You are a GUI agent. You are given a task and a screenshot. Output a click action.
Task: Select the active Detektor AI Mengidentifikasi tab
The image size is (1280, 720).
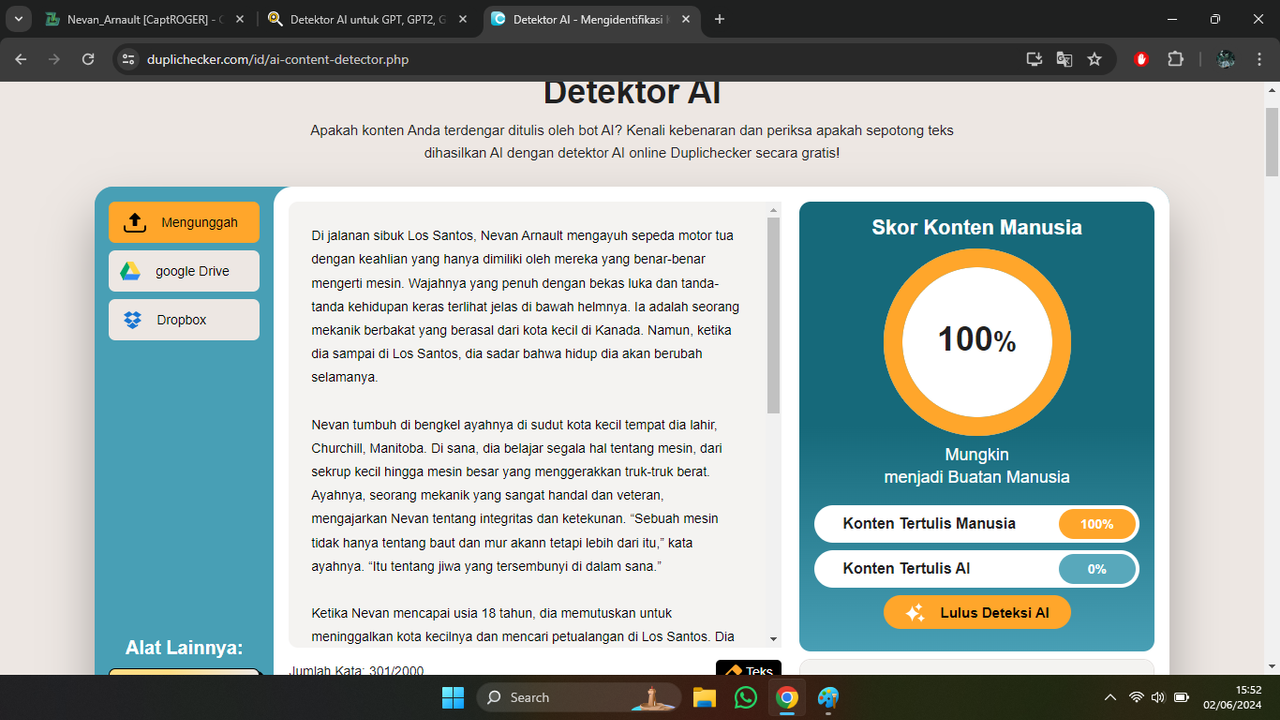pyautogui.click(x=591, y=19)
